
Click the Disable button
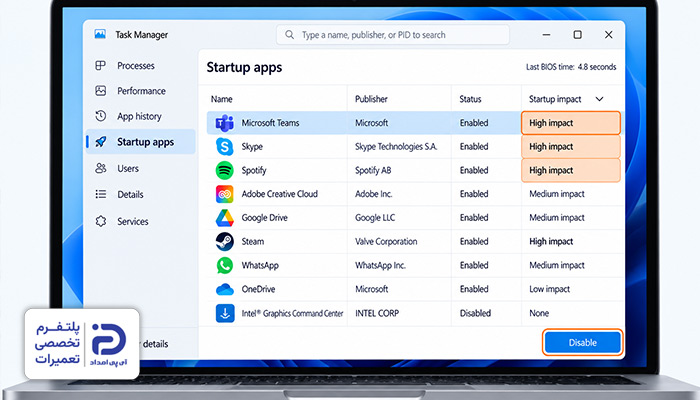pos(583,342)
